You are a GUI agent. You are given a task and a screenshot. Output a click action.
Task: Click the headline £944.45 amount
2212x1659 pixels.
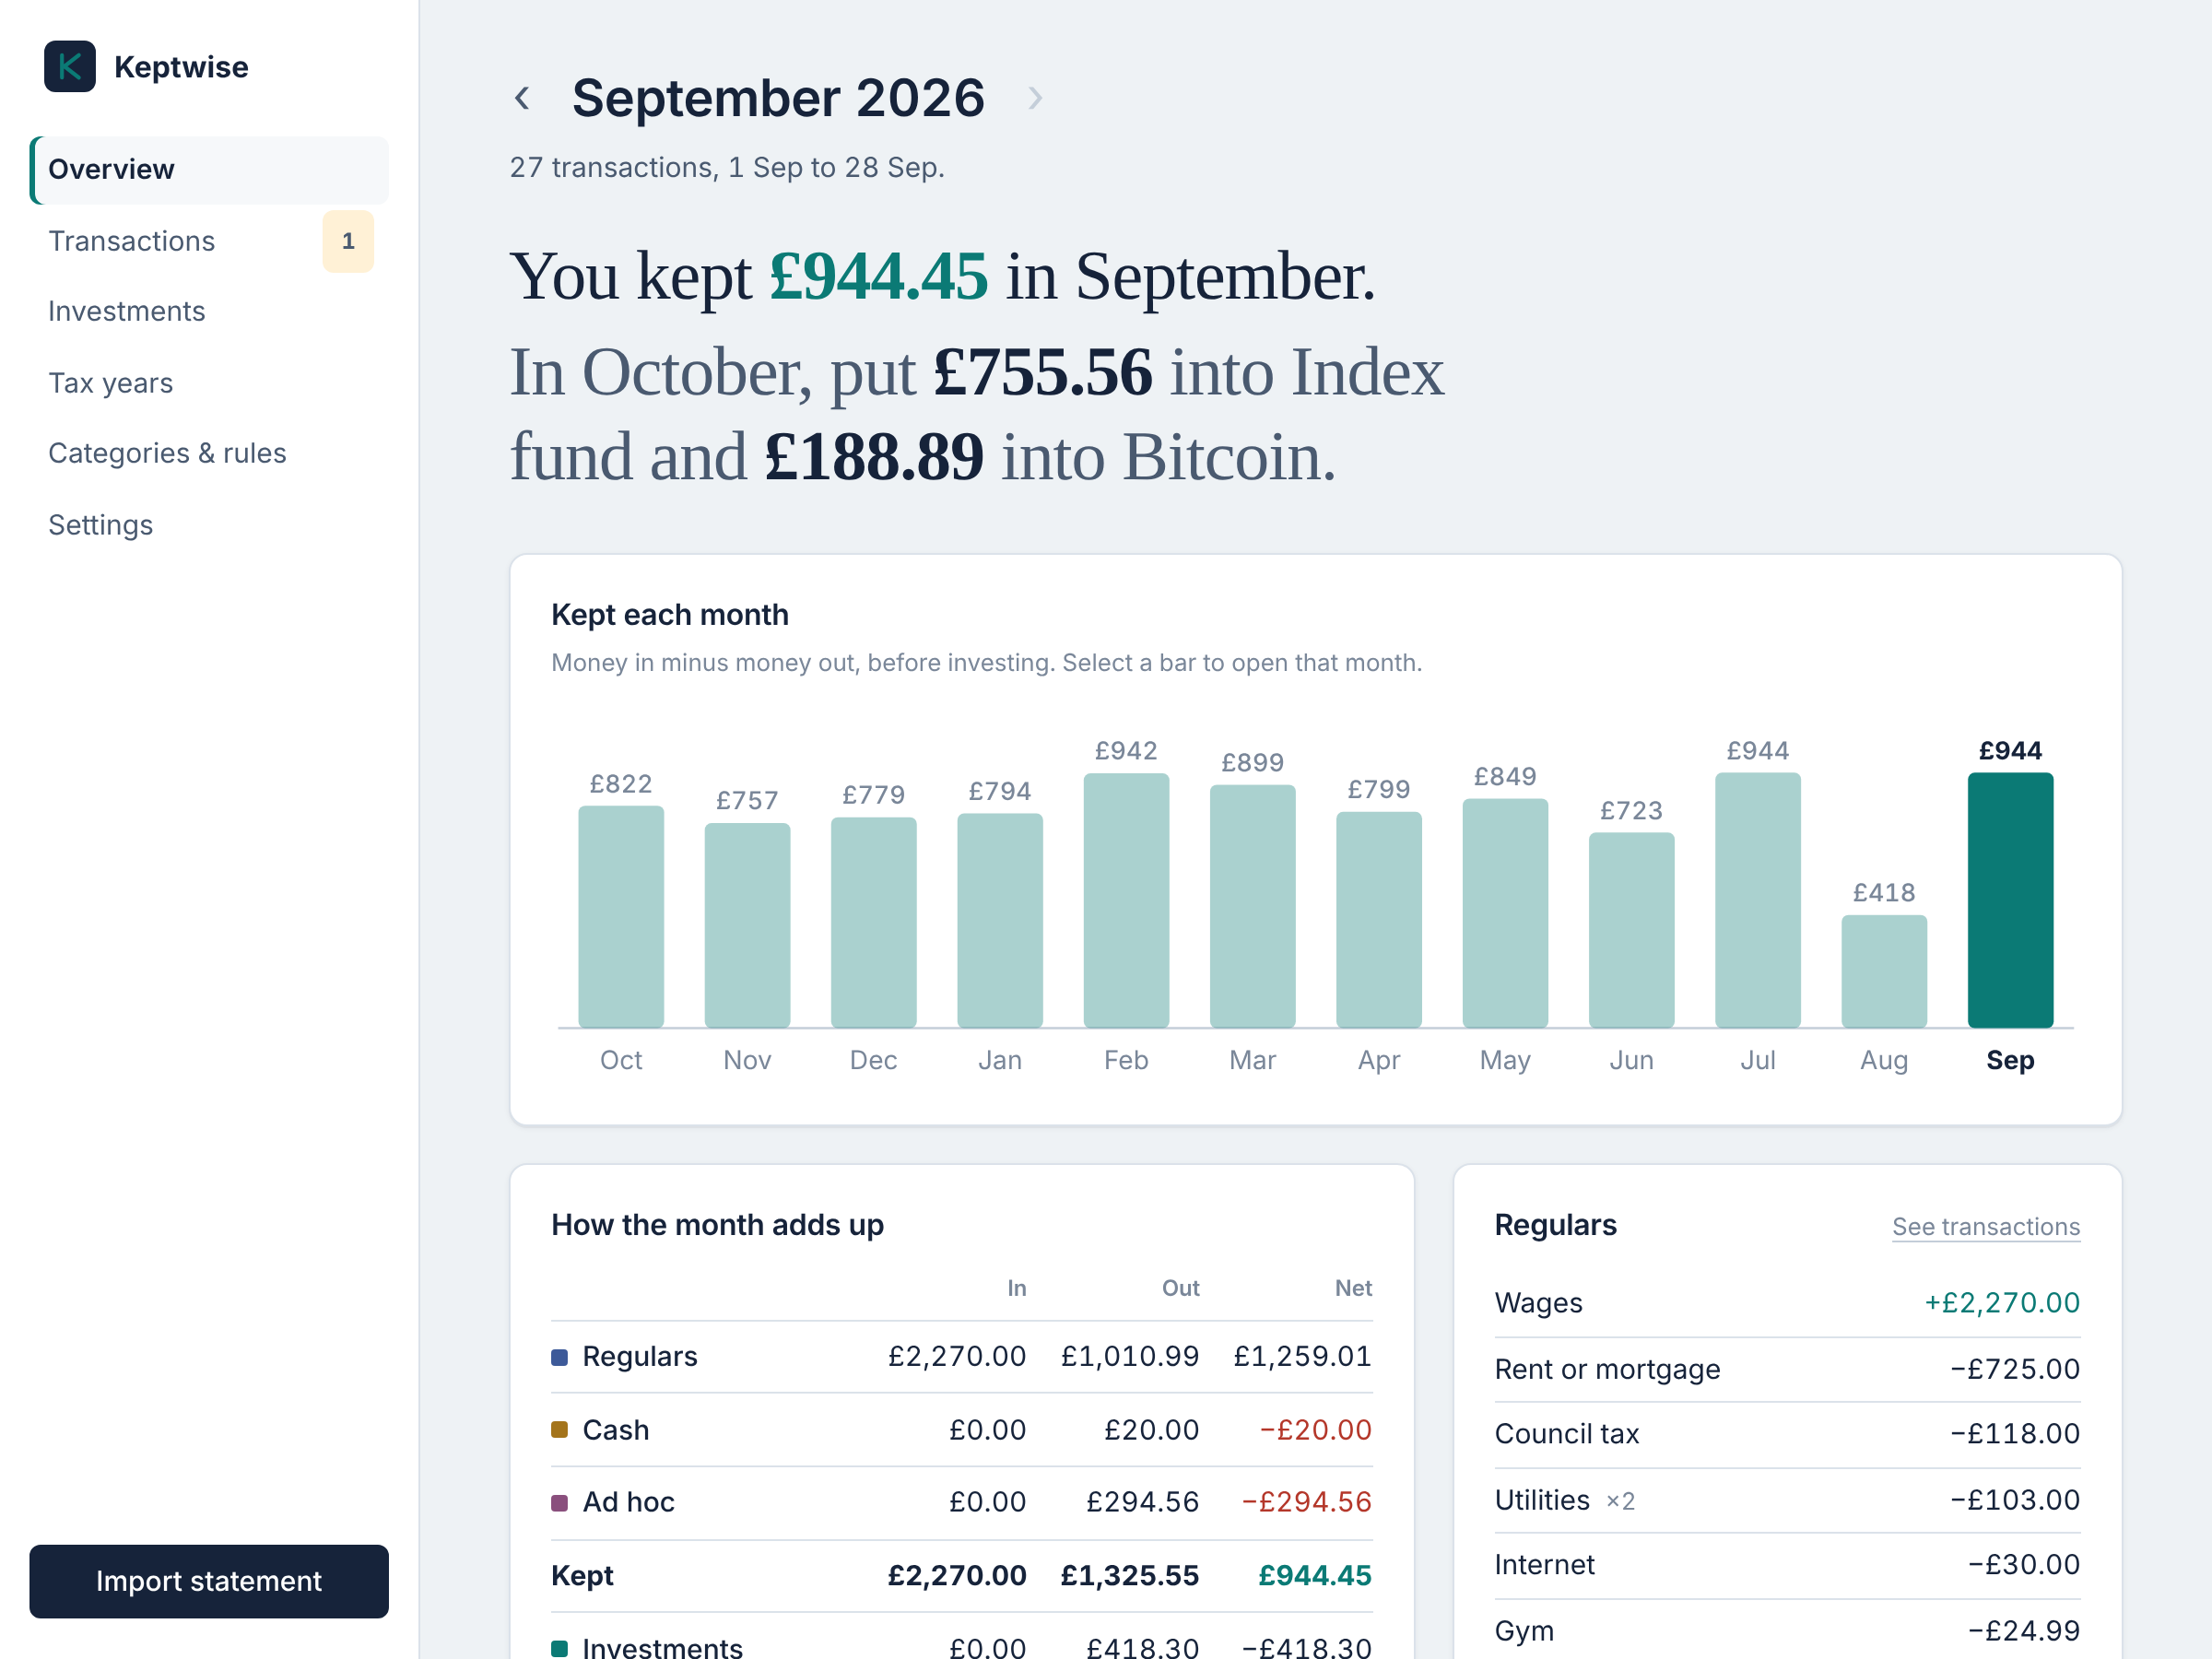point(879,277)
